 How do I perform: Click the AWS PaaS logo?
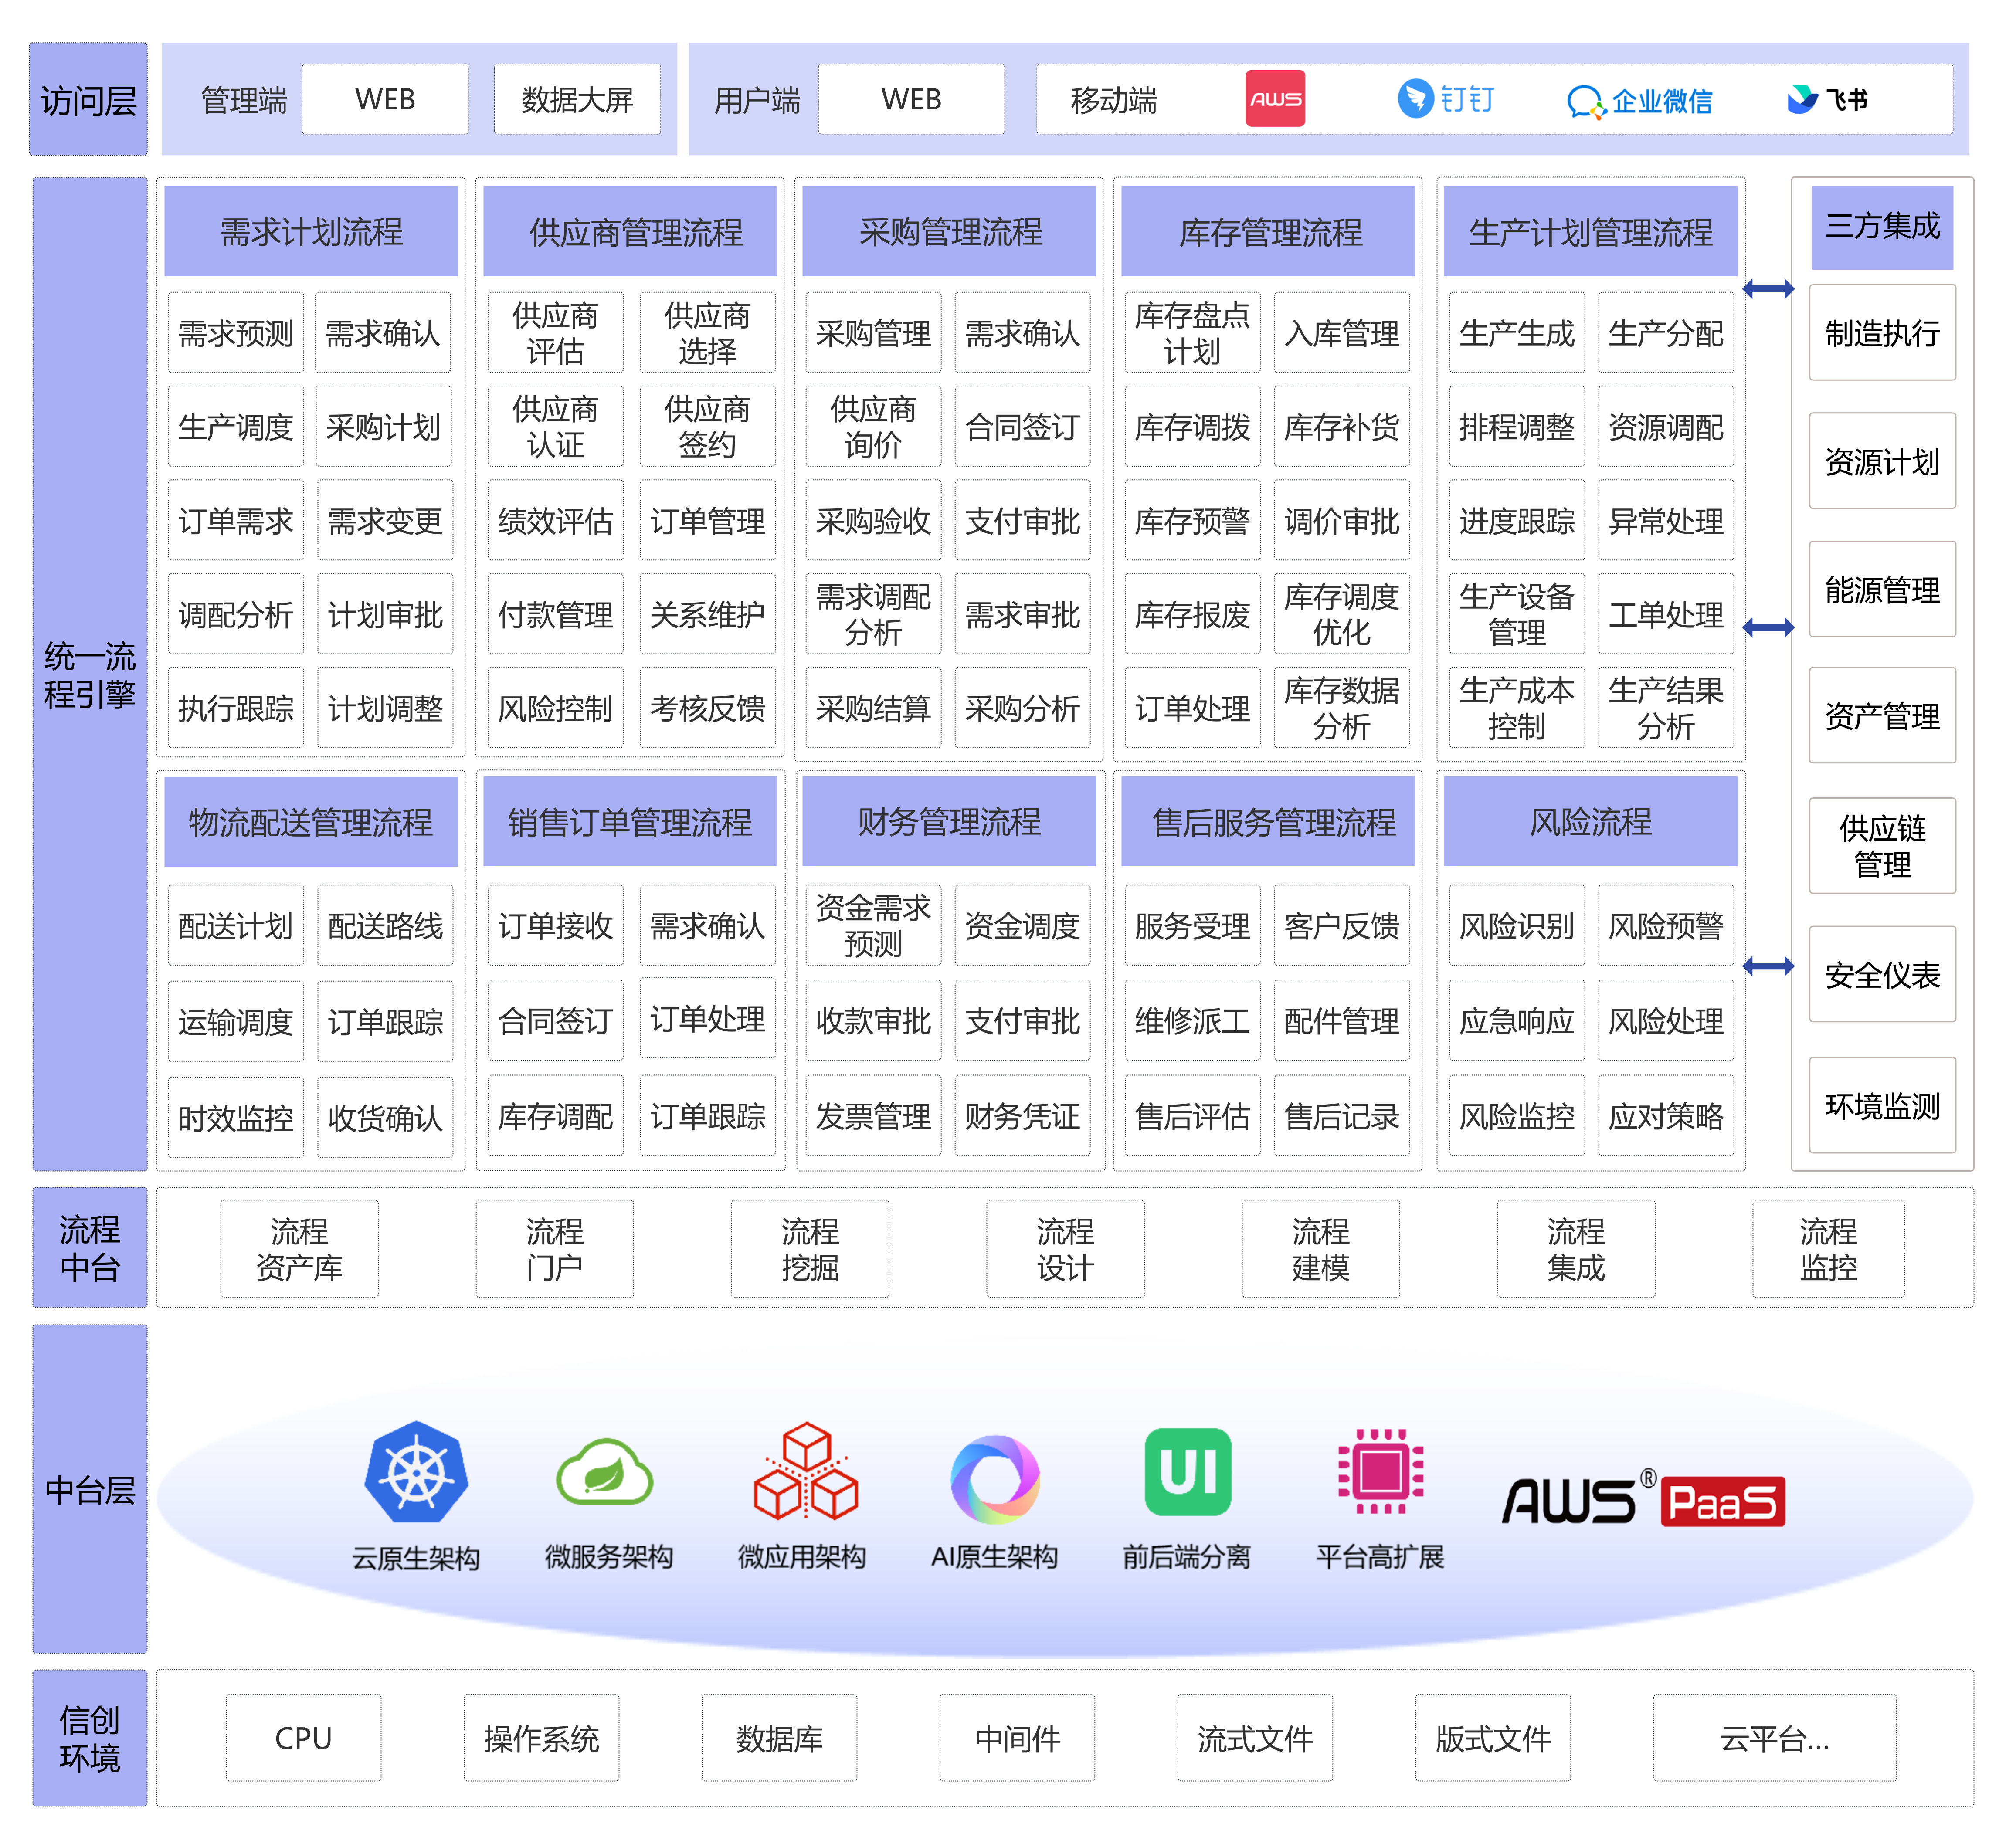coord(1644,1499)
